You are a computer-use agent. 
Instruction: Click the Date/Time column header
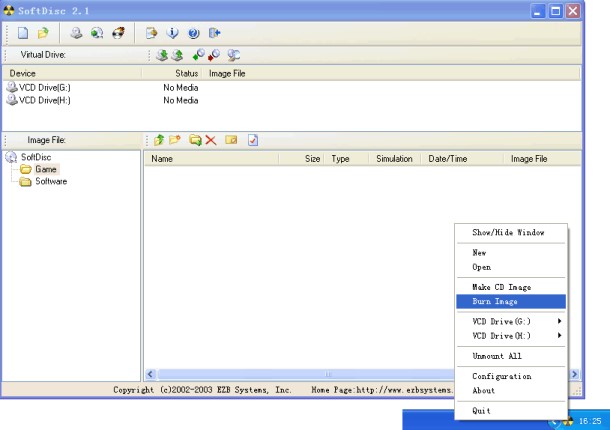(462, 159)
